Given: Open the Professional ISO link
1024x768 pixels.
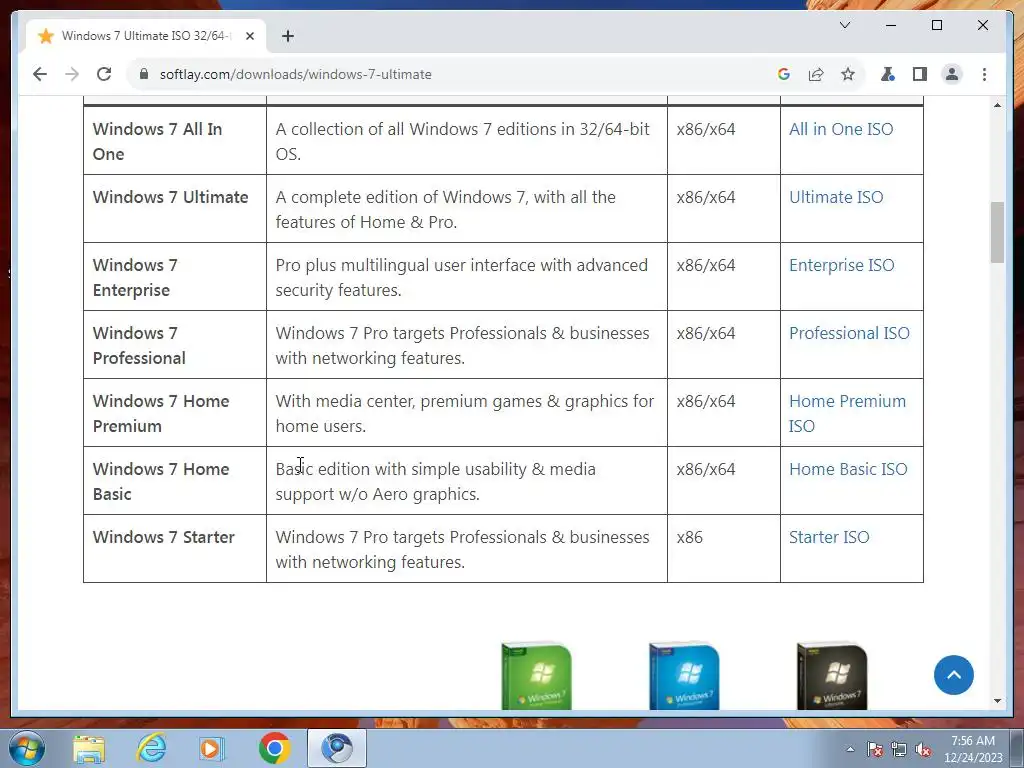Looking at the screenshot, I should coord(849,333).
